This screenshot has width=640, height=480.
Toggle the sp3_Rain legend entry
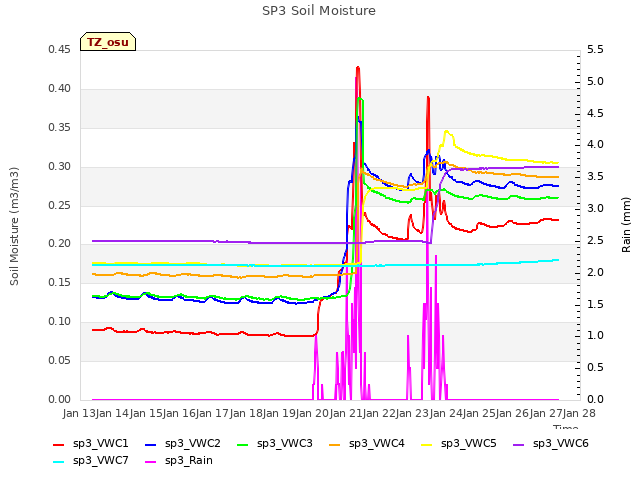(x=179, y=460)
